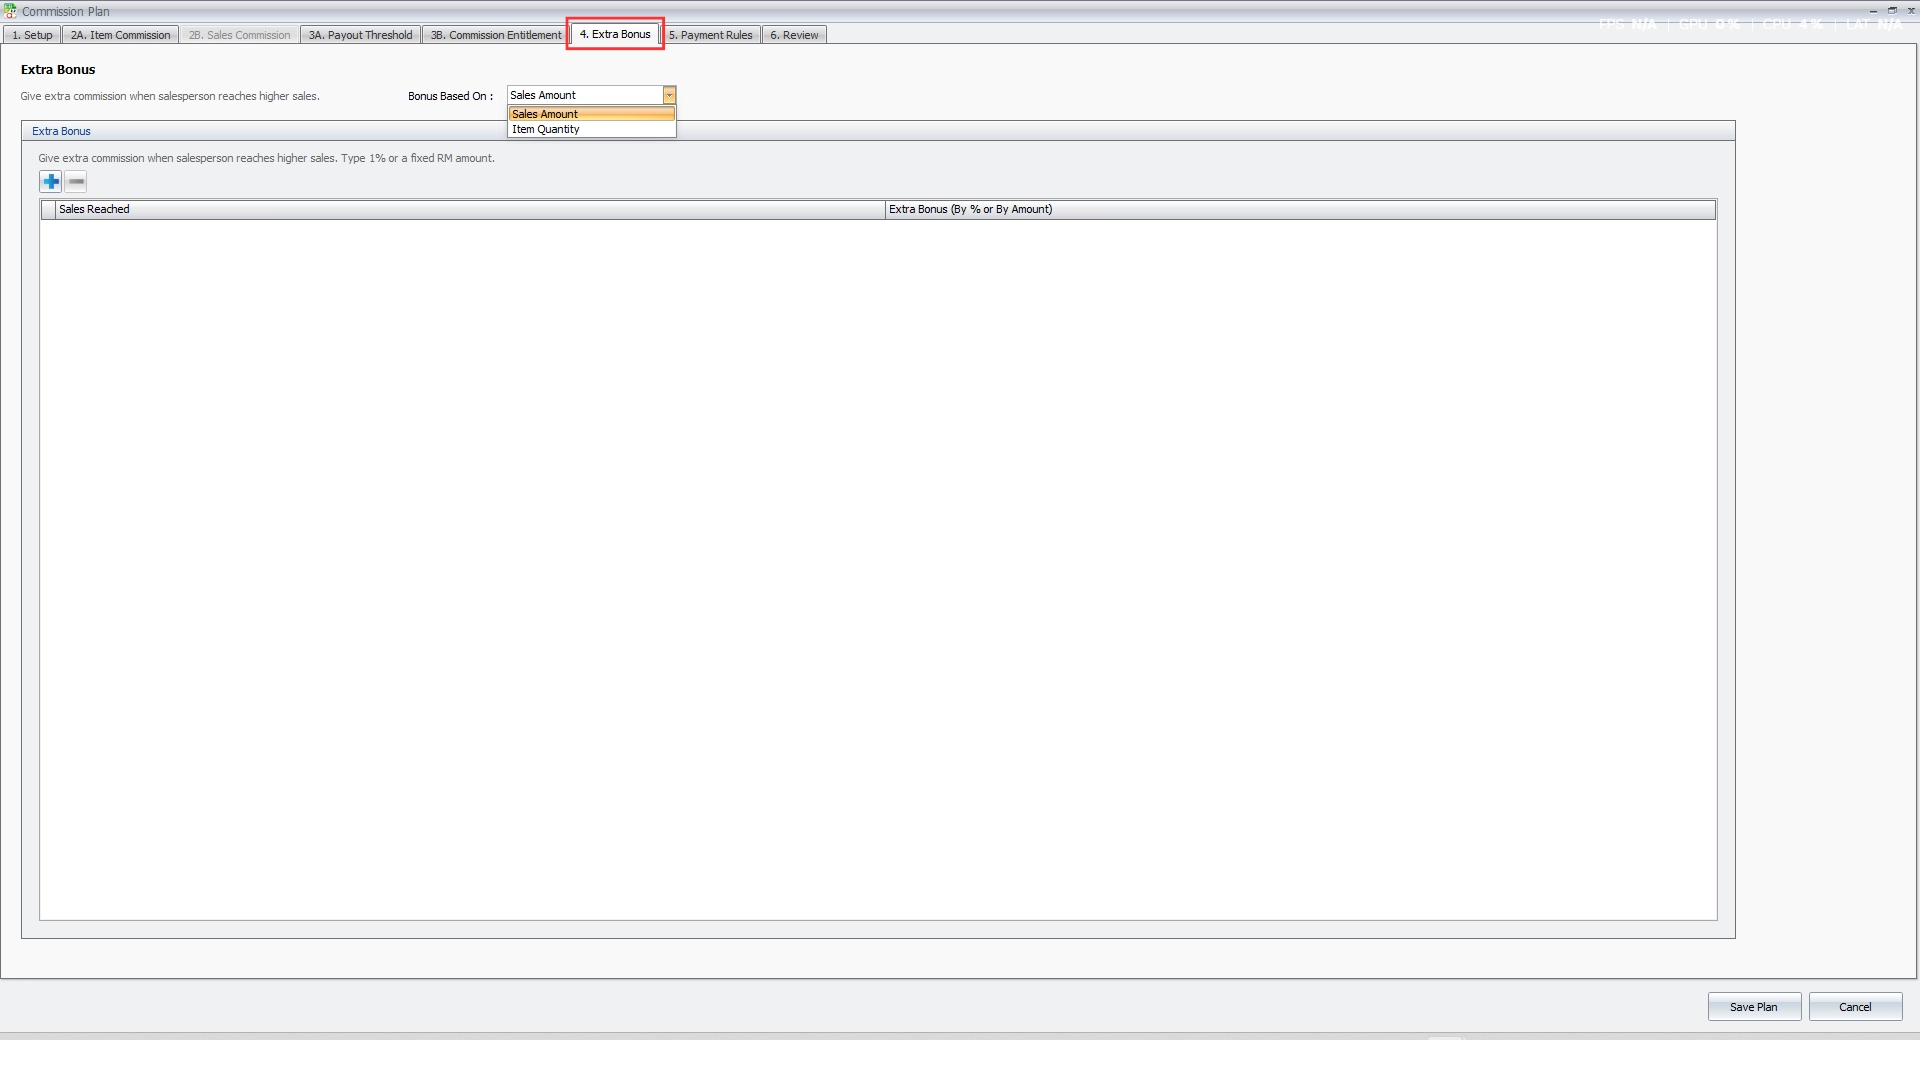Click the bold Extra Bonus page heading
Image resolution: width=1920 pixels, height=1080 pixels.
(58, 70)
